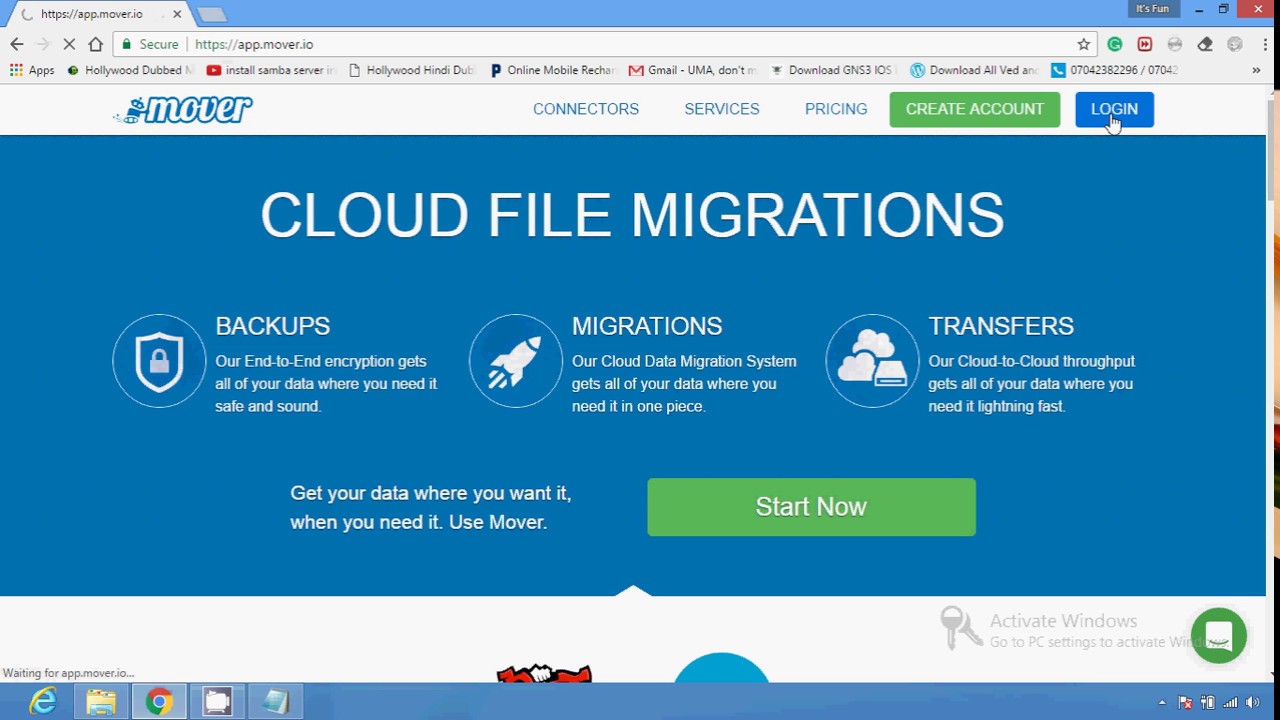
Task: Click the green Start Now button
Action: 811,507
